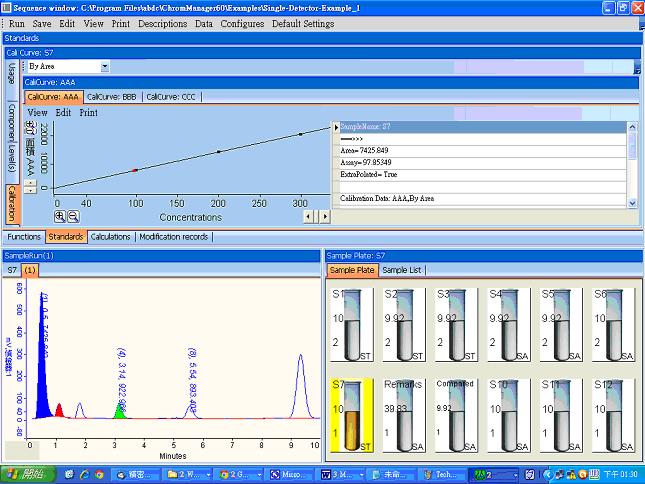Click Y-axis up stepper arrow

(x=30, y=183)
